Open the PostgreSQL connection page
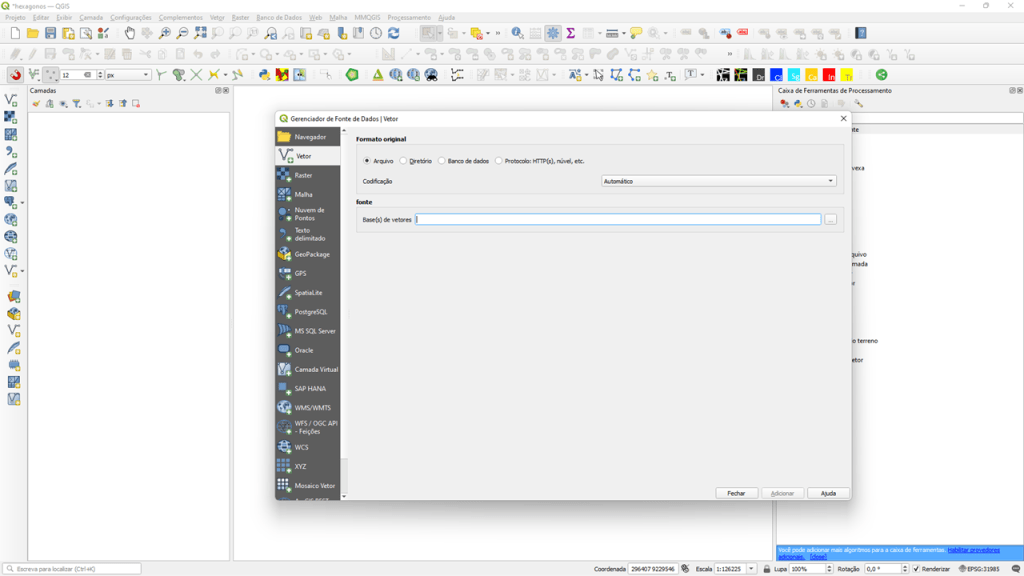 point(310,312)
